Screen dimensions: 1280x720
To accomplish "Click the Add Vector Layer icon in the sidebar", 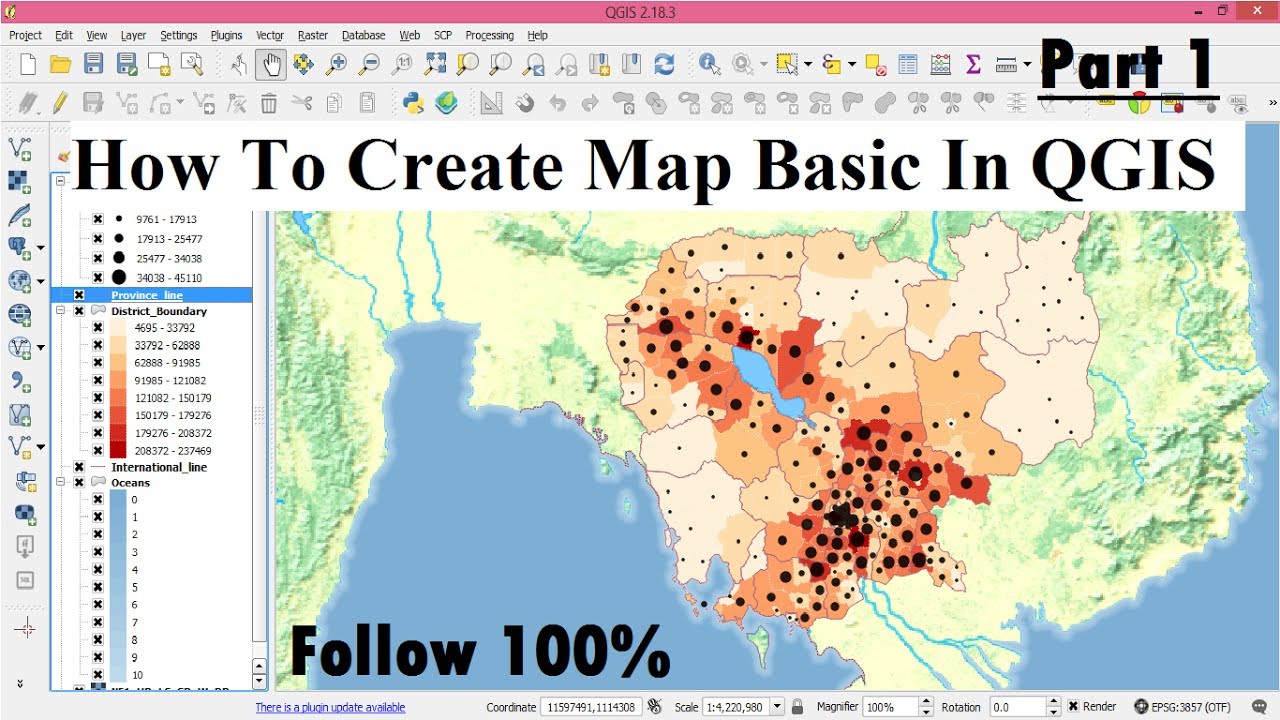I will click(x=20, y=149).
